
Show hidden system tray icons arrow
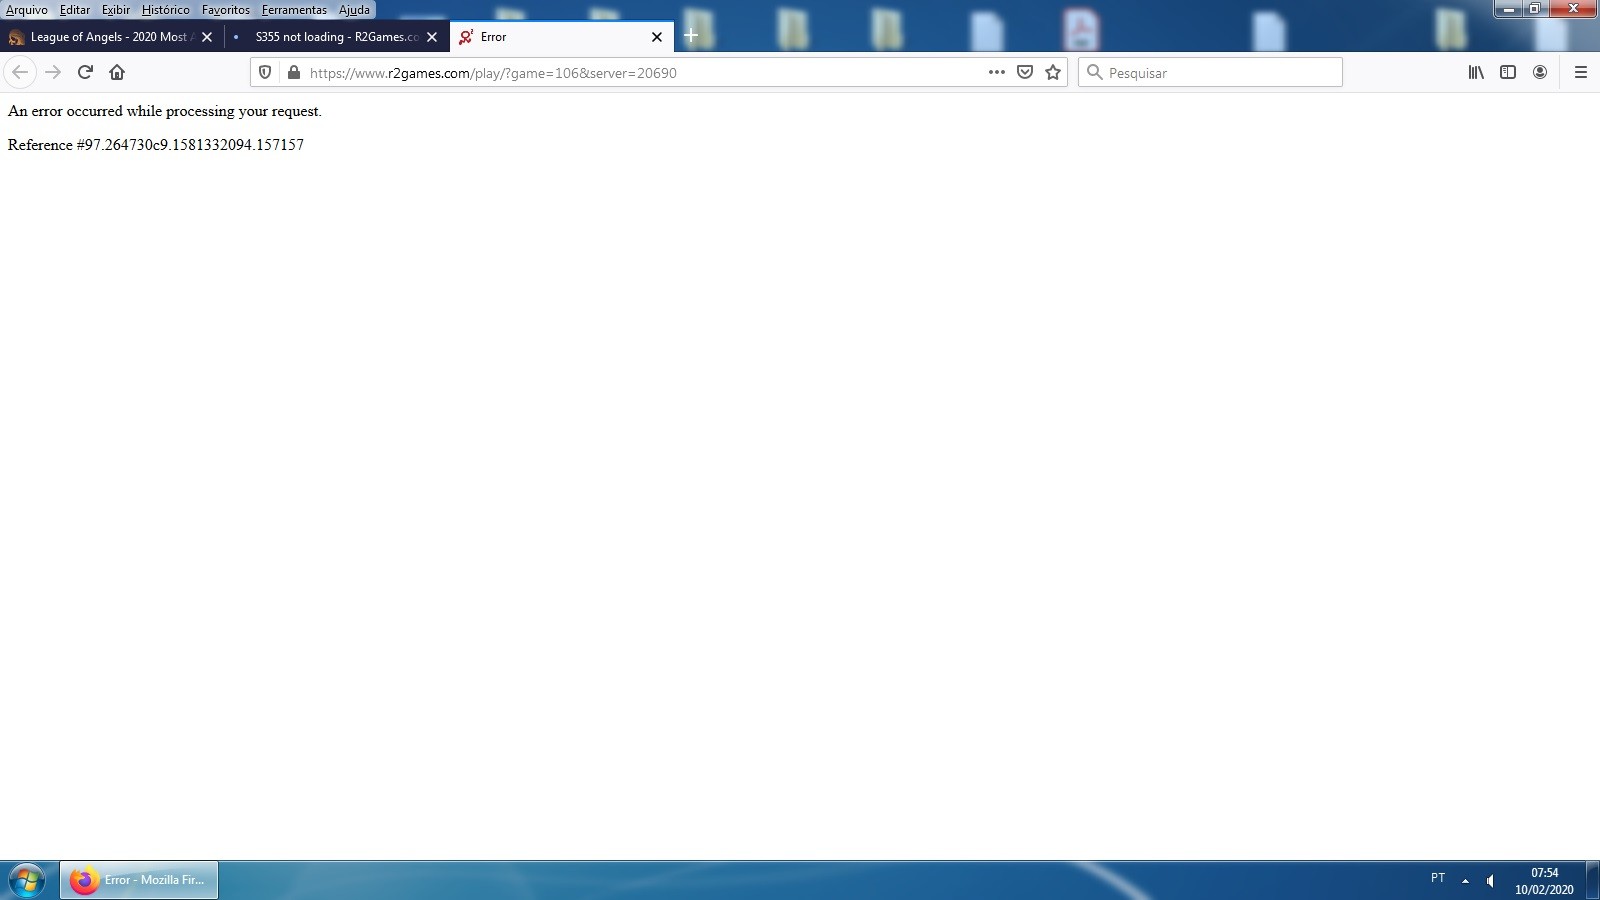coord(1465,880)
